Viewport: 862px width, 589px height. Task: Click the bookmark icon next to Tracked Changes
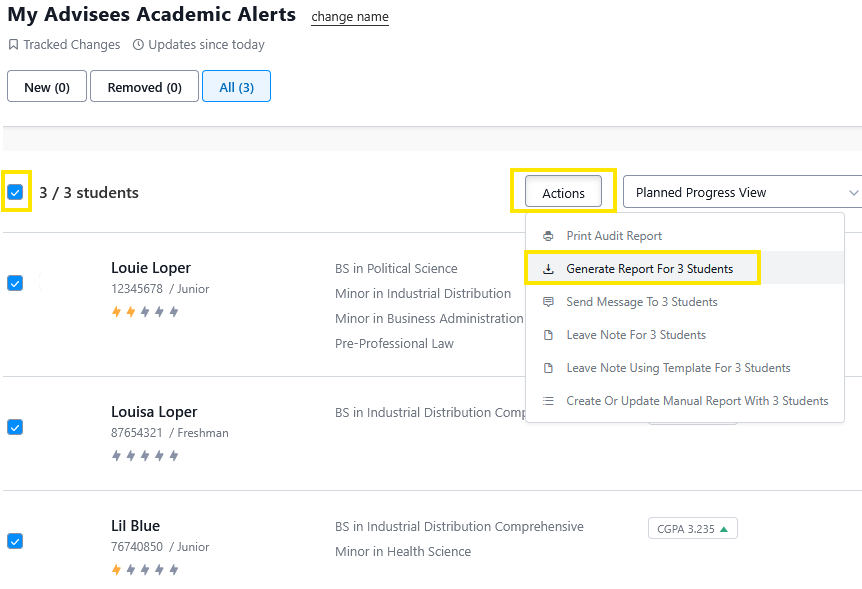tap(13, 45)
